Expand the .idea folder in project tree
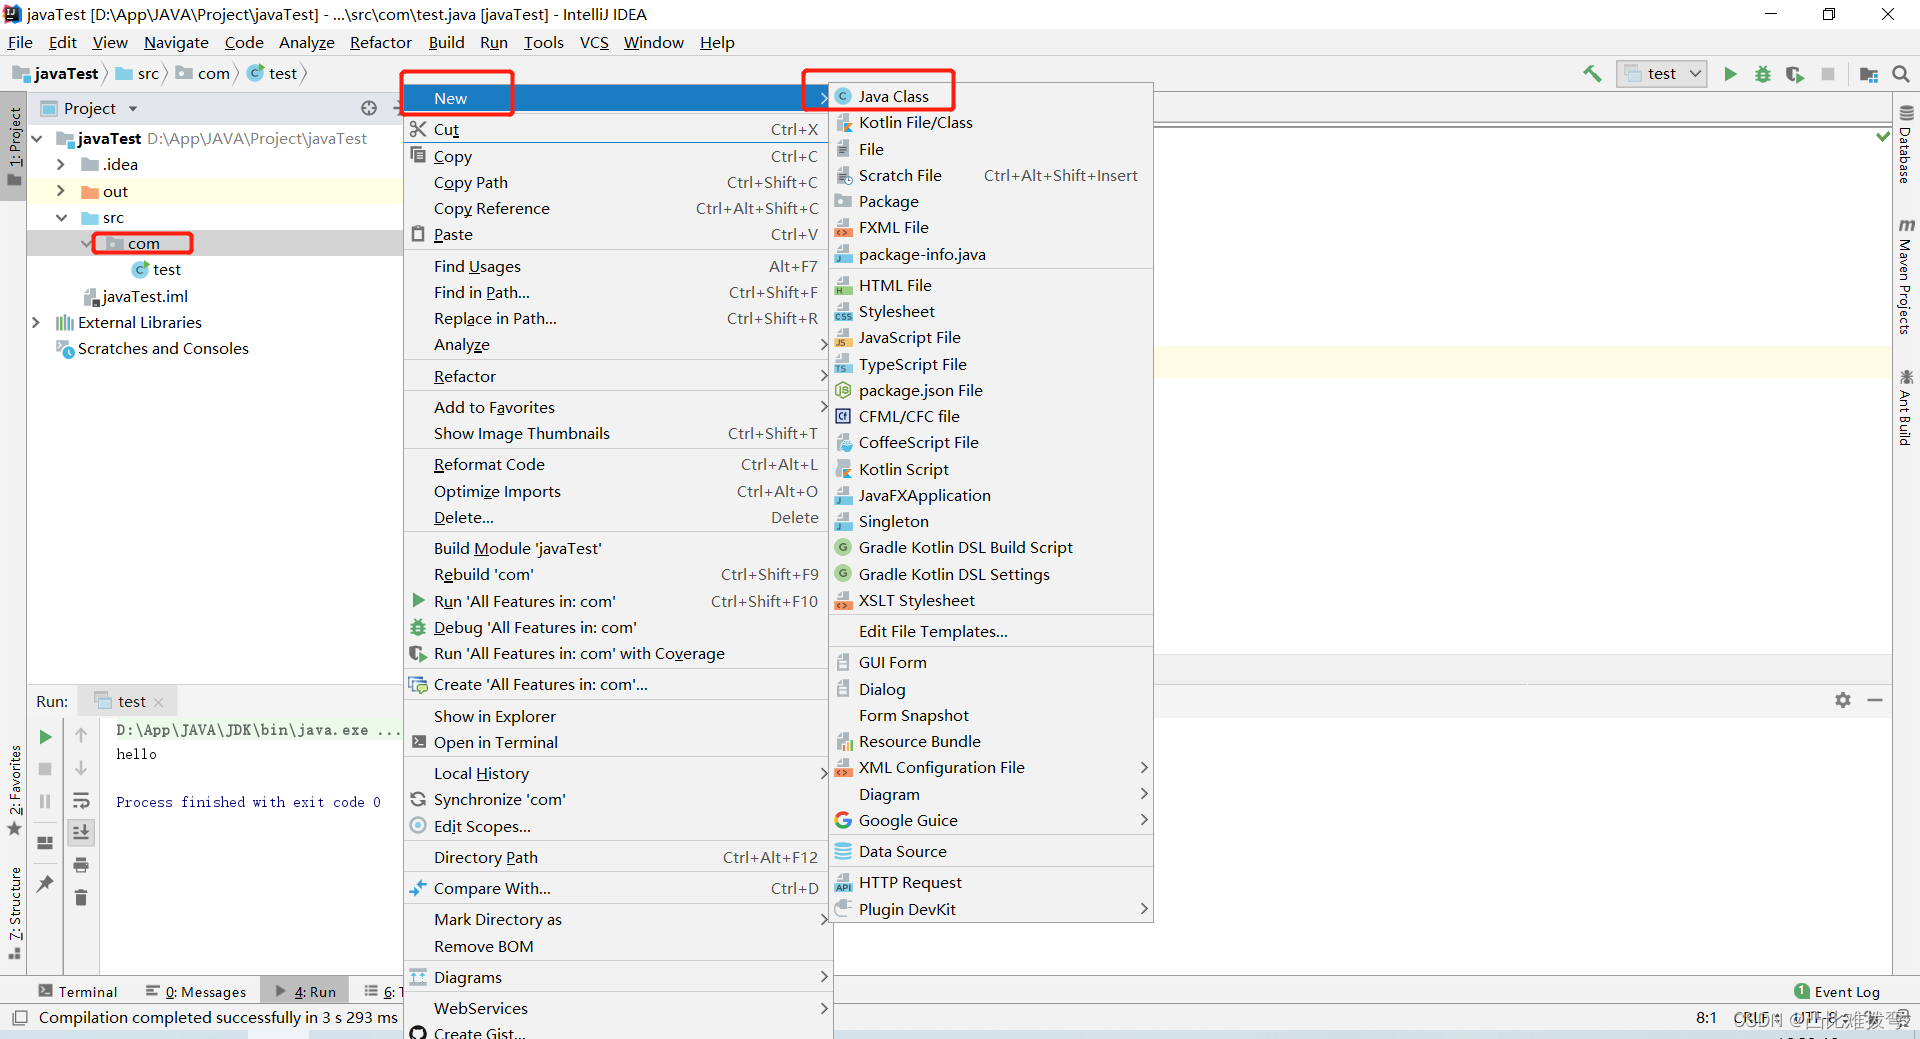The width and height of the screenshot is (1920, 1039). 60,164
